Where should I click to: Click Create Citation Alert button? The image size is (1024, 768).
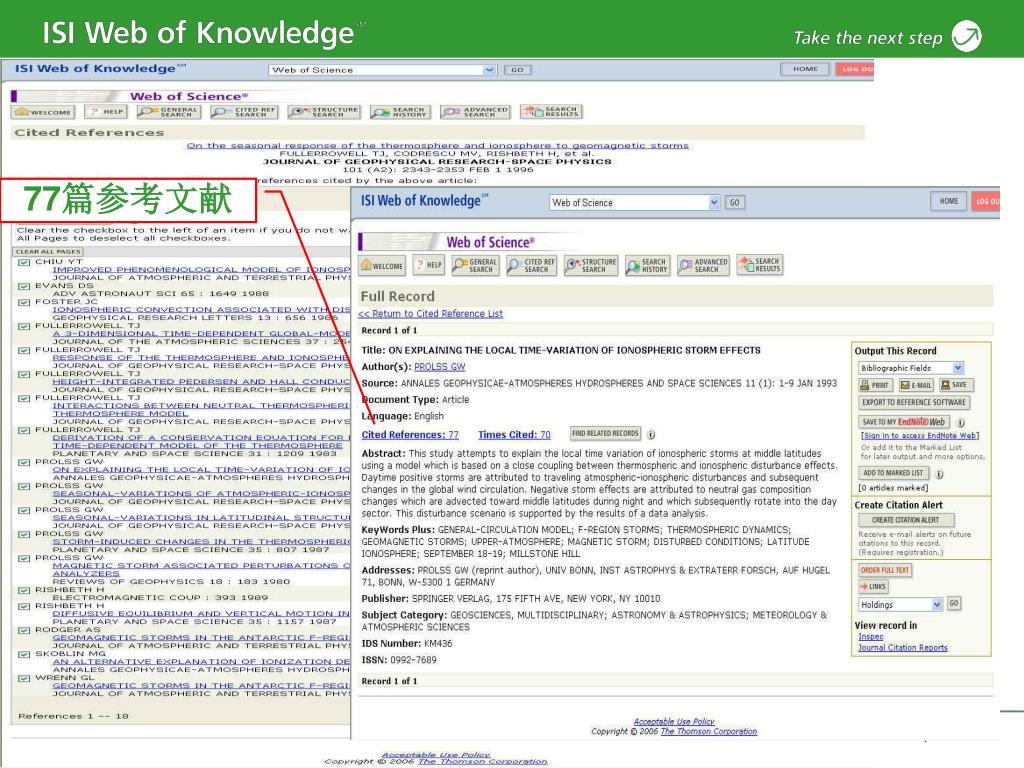click(x=905, y=520)
